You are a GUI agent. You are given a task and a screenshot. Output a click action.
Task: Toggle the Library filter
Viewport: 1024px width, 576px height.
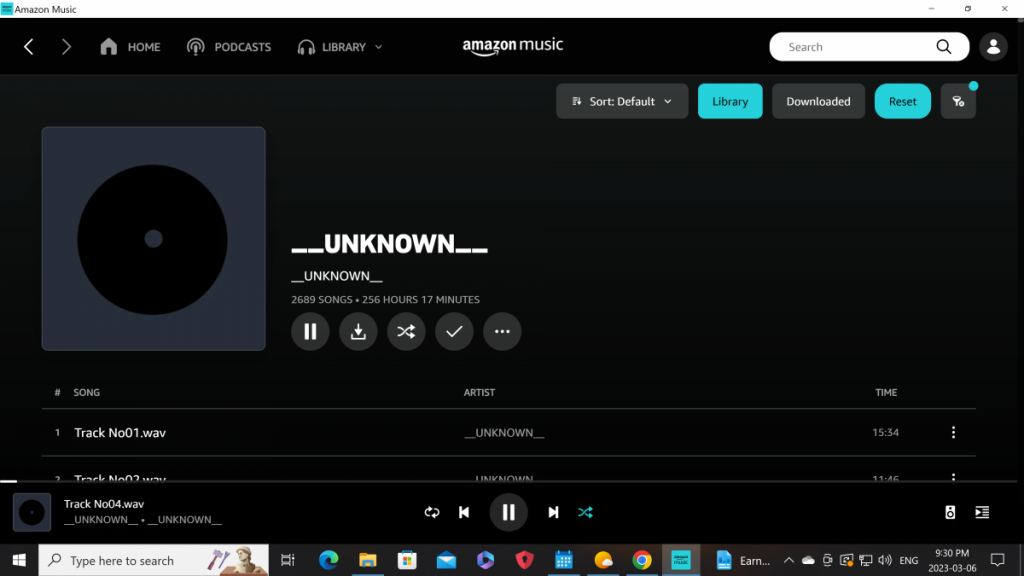(x=730, y=101)
